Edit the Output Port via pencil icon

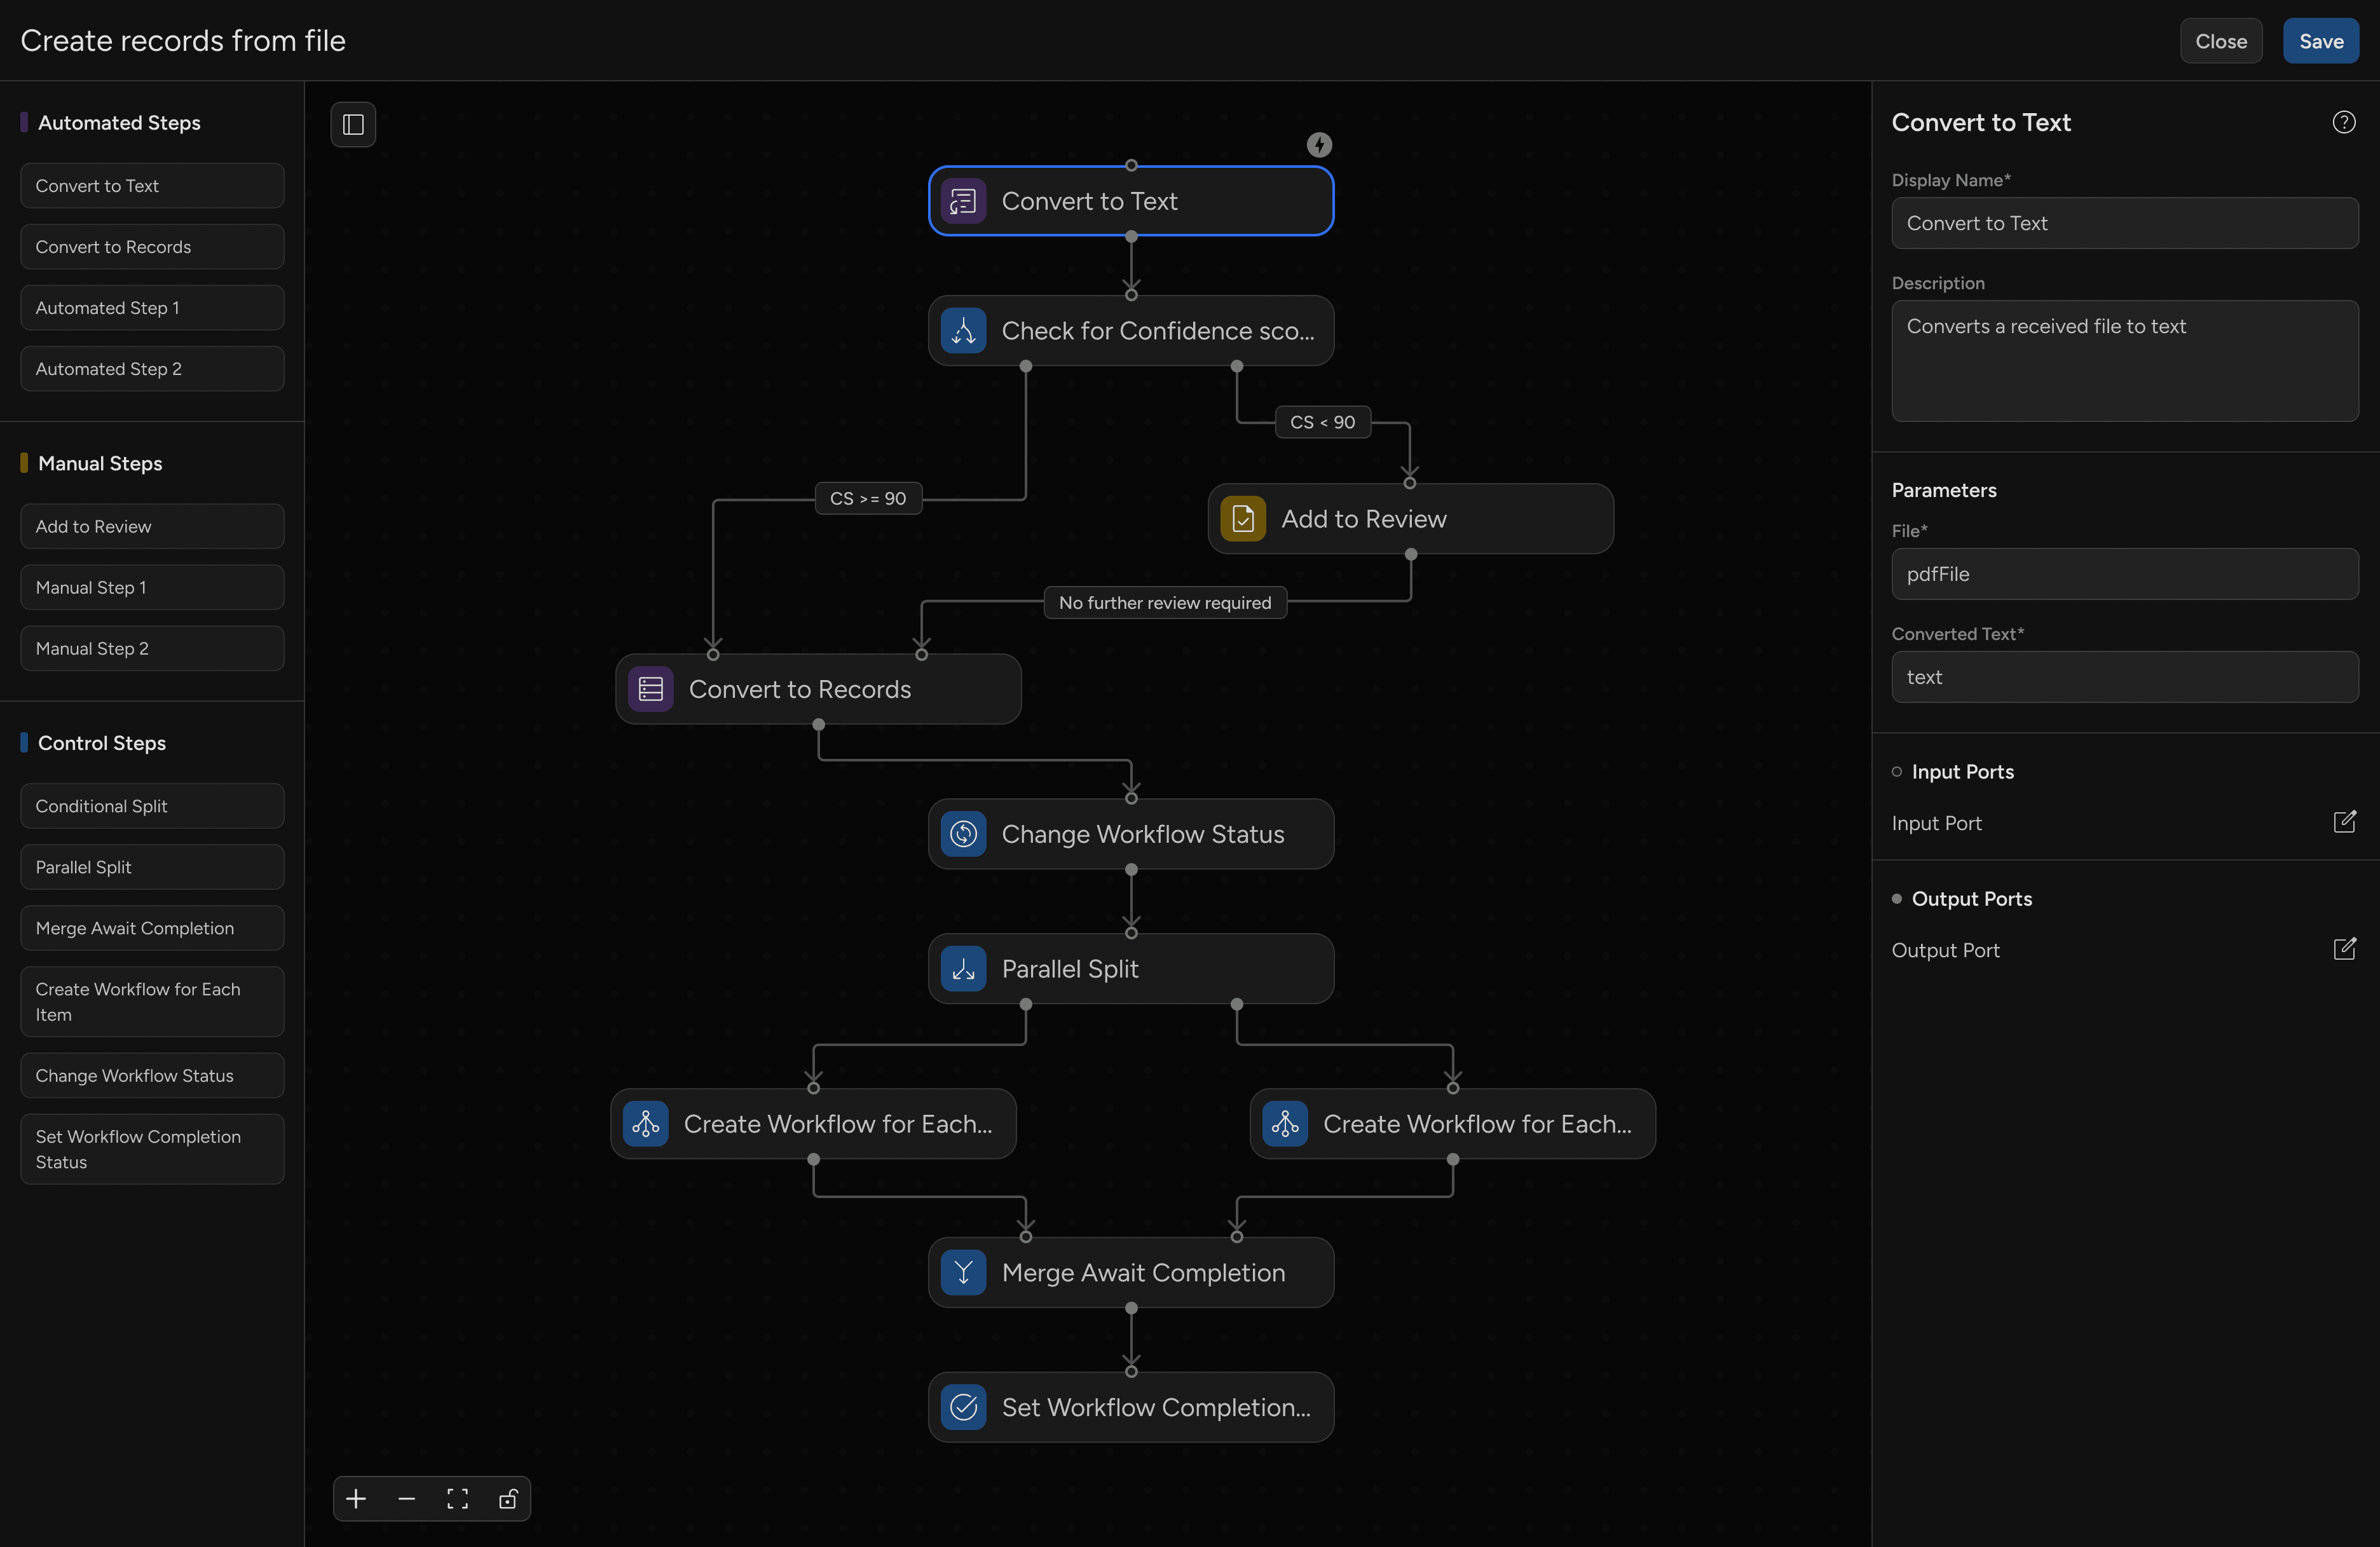click(x=2345, y=948)
